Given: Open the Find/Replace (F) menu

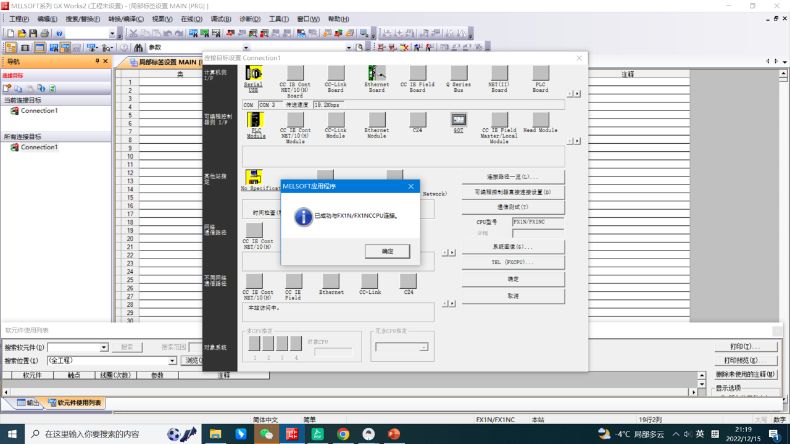Looking at the screenshot, I should (83, 19).
